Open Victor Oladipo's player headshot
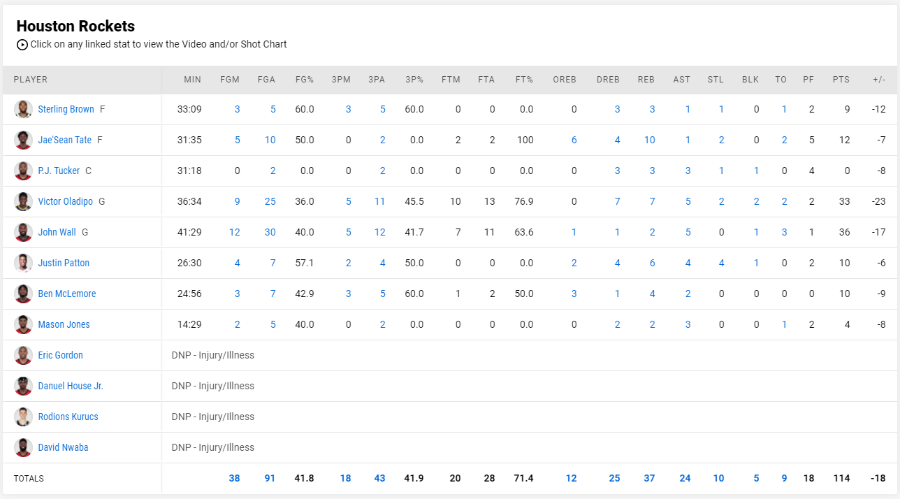This screenshot has height=499, width=900. pos(23,202)
